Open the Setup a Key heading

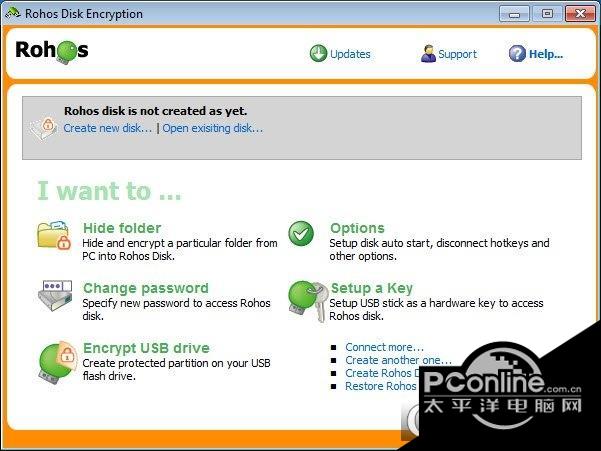[372, 288]
